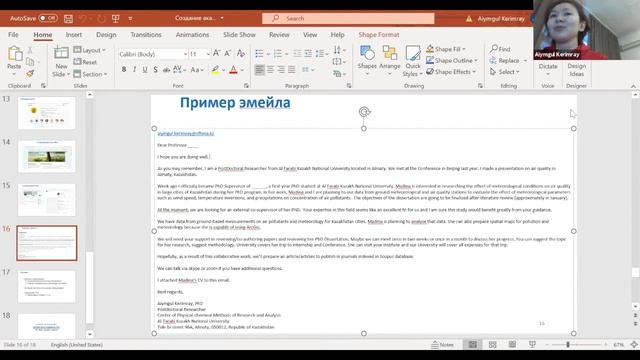Click the Fit slide to window icon
The image size is (640, 360).
[633, 344]
